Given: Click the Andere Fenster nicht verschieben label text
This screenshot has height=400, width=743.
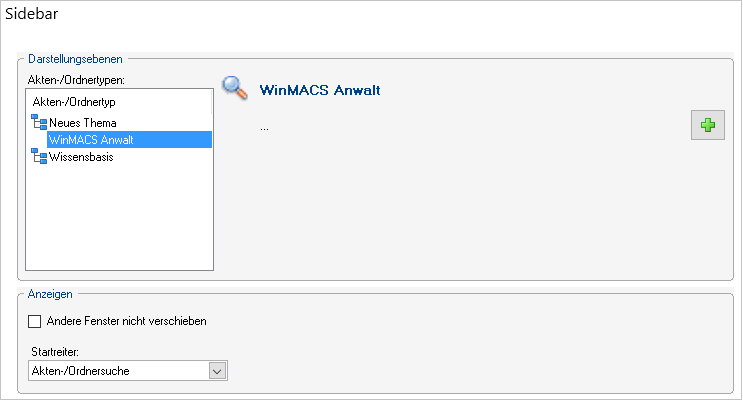Looking at the screenshot, I should pyautogui.click(x=127, y=321).
